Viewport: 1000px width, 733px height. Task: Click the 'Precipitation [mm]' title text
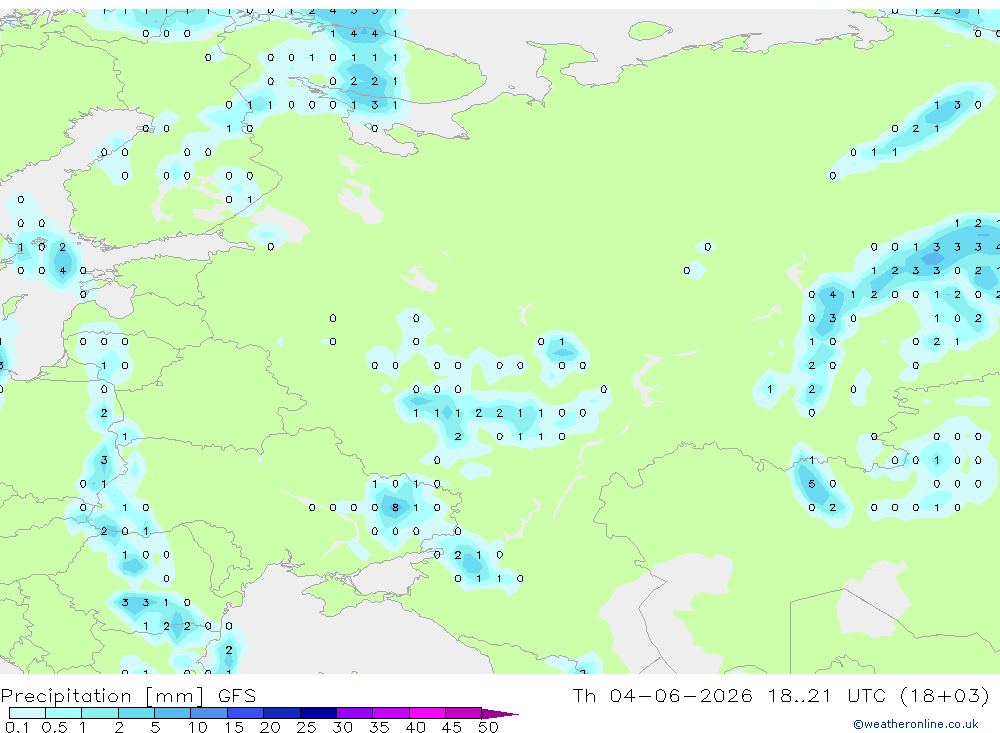(x=102, y=695)
